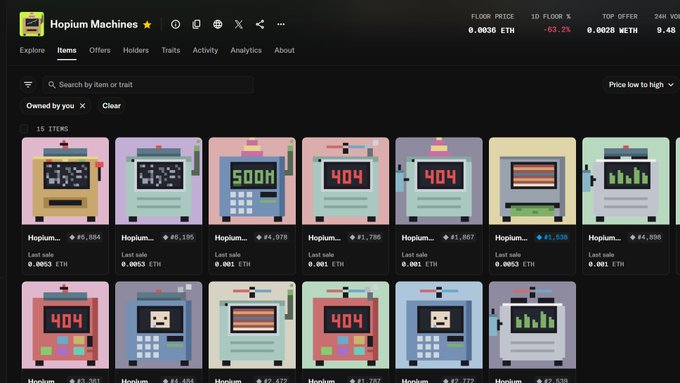Image resolution: width=680 pixels, height=383 pixels.
Task: Click the rarity rank #6,195 badge
Action: click(x=178, y=238)
